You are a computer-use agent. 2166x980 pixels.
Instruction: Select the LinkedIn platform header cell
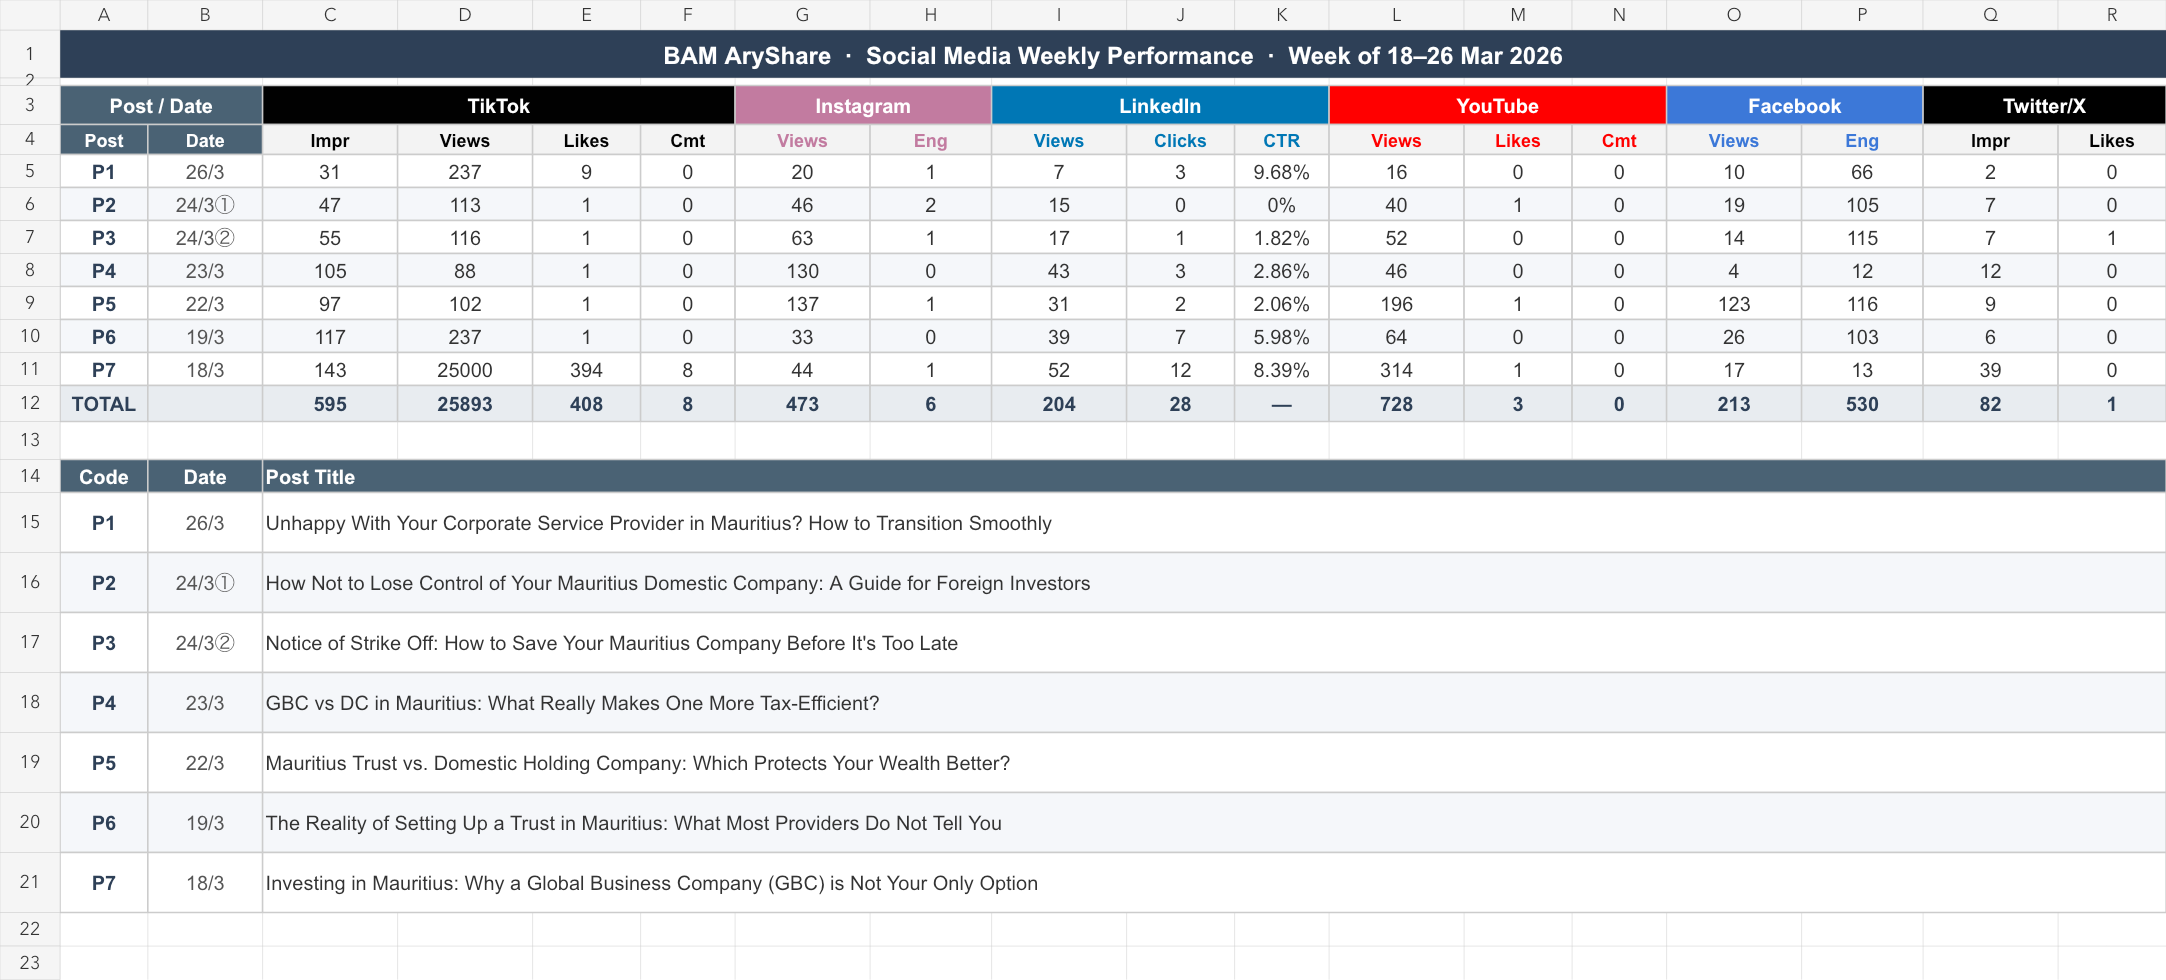tap(1160, 106)
